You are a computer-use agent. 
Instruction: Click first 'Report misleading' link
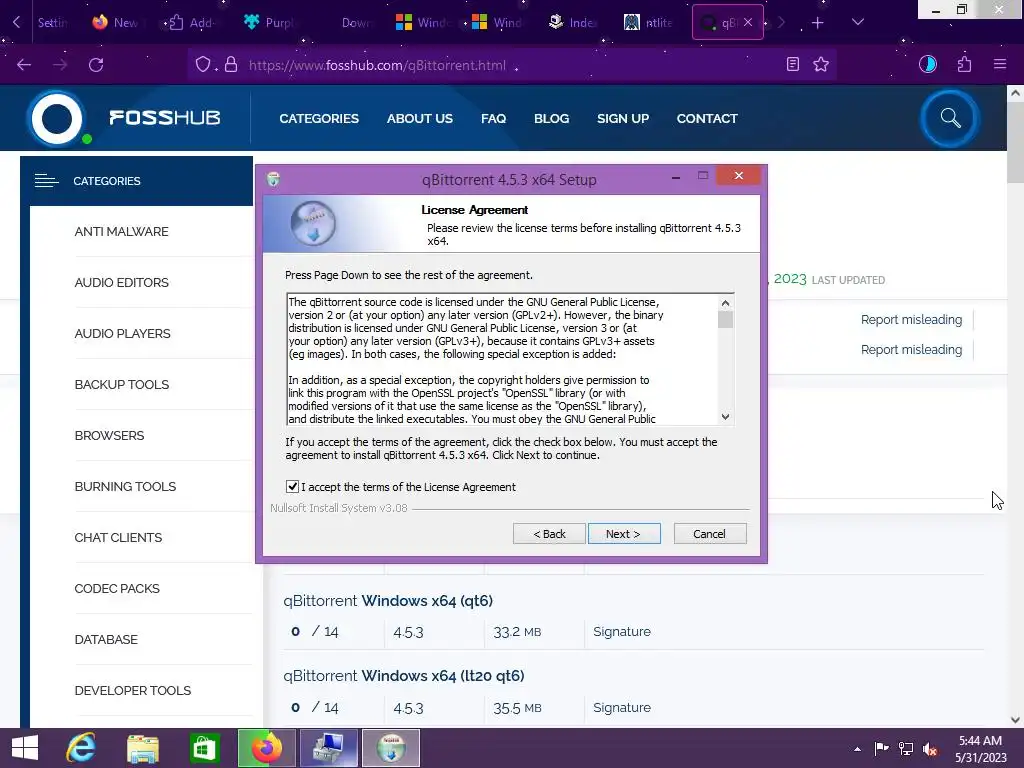(911, 319)
